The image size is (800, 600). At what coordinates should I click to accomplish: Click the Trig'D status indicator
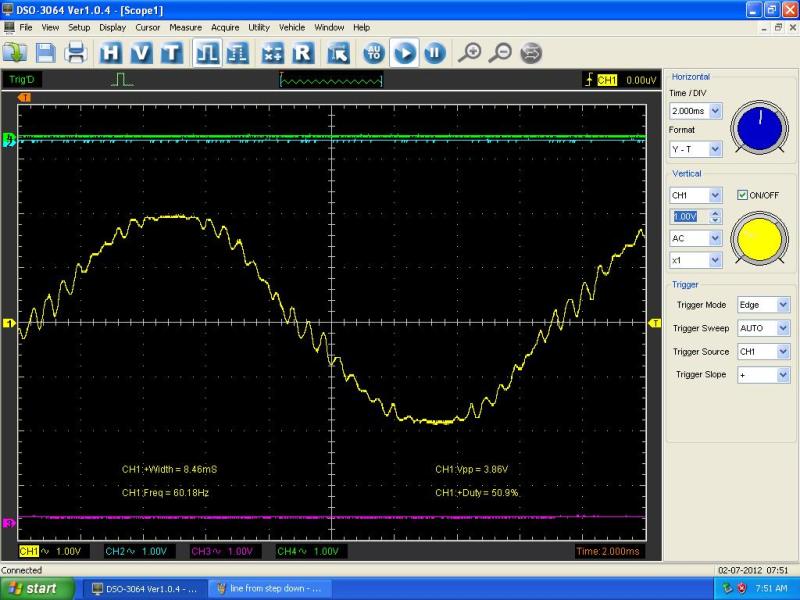coord(22,80)
